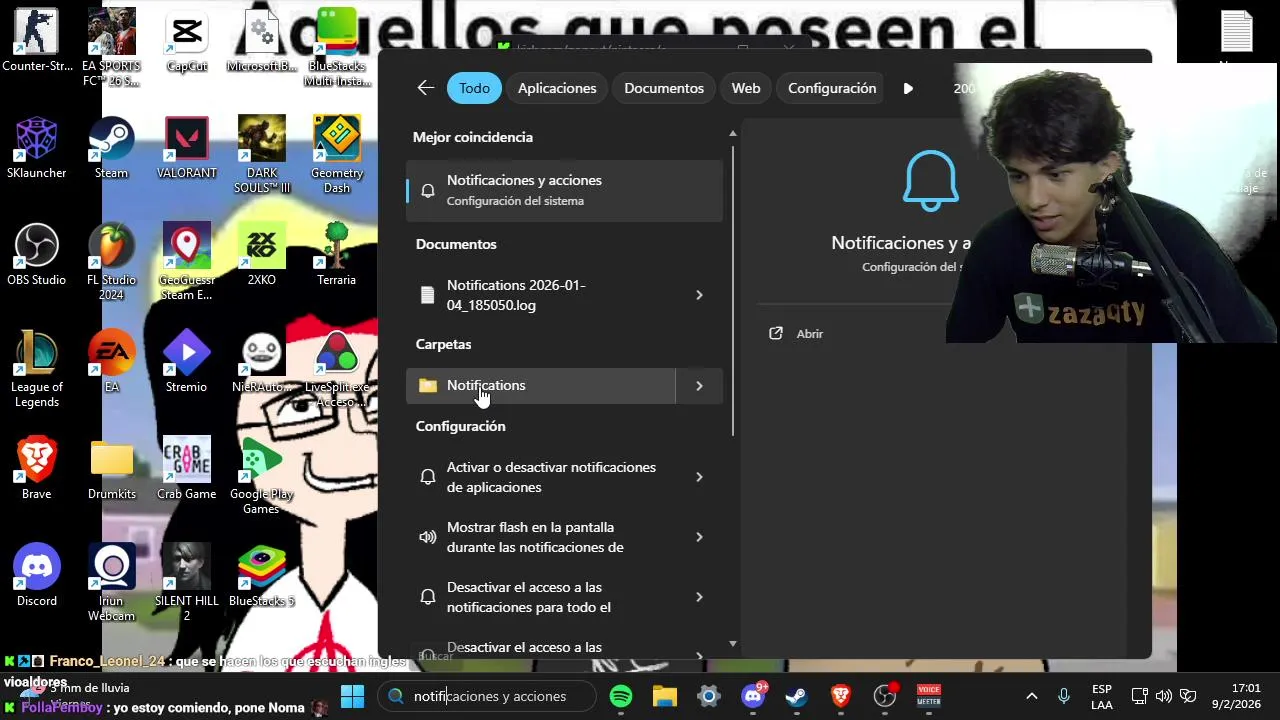The width and height of the screenshot is (1280, 720).
Task: Switch to the Web search filter
Action: tap(746, 88)
